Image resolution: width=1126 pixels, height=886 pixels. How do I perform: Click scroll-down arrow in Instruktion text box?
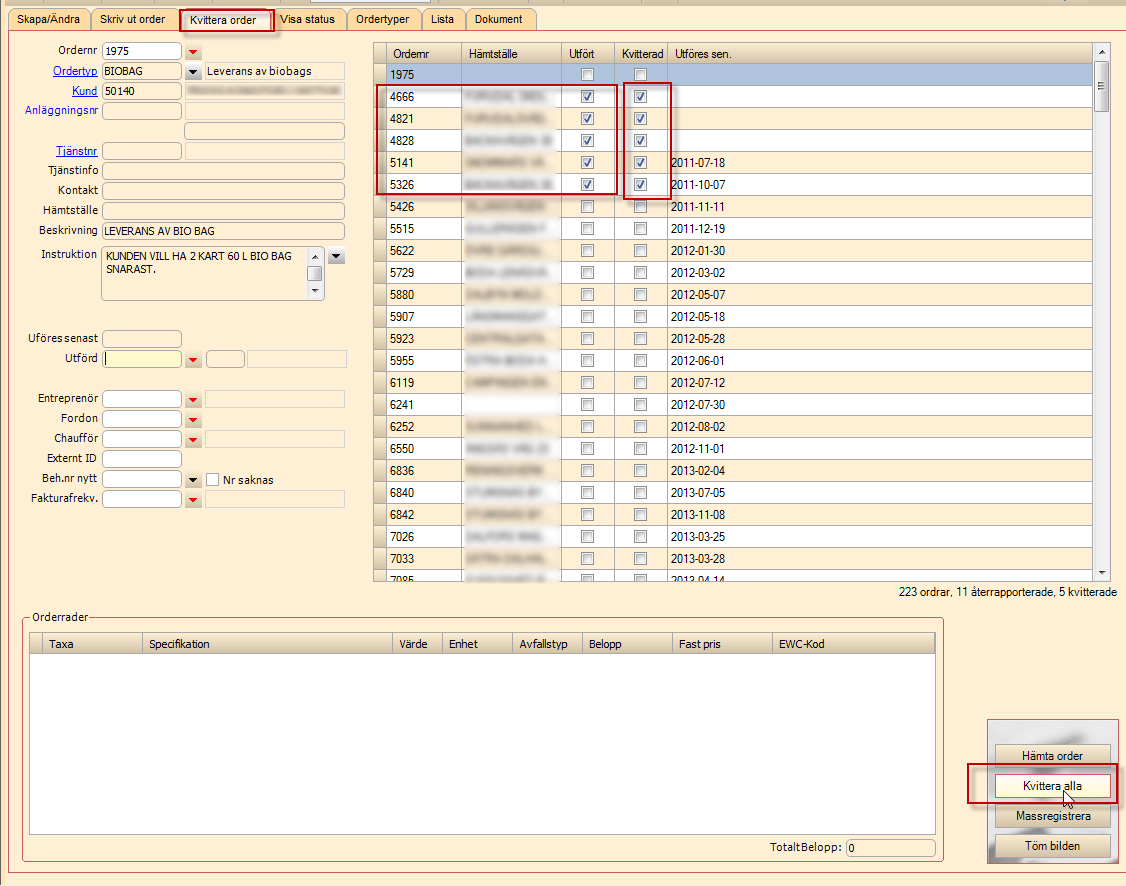pos(315,291)
